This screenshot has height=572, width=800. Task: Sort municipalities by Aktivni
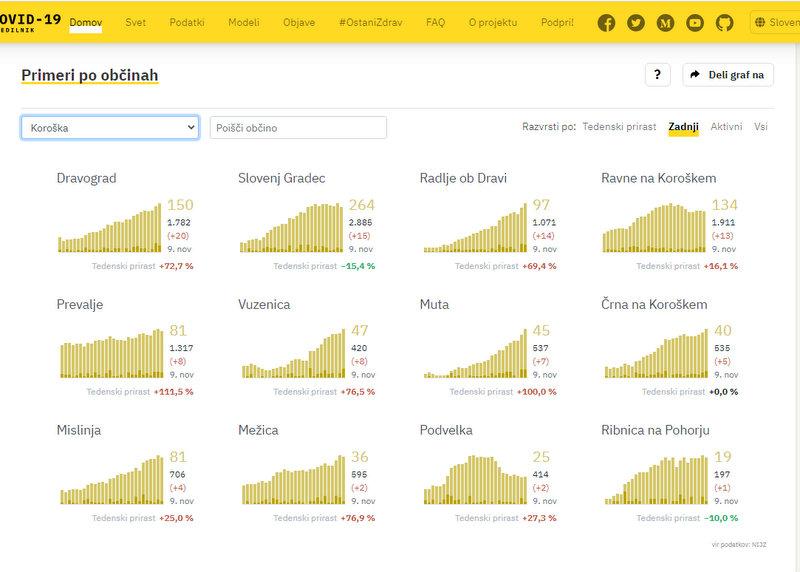[x=726, y=127]
